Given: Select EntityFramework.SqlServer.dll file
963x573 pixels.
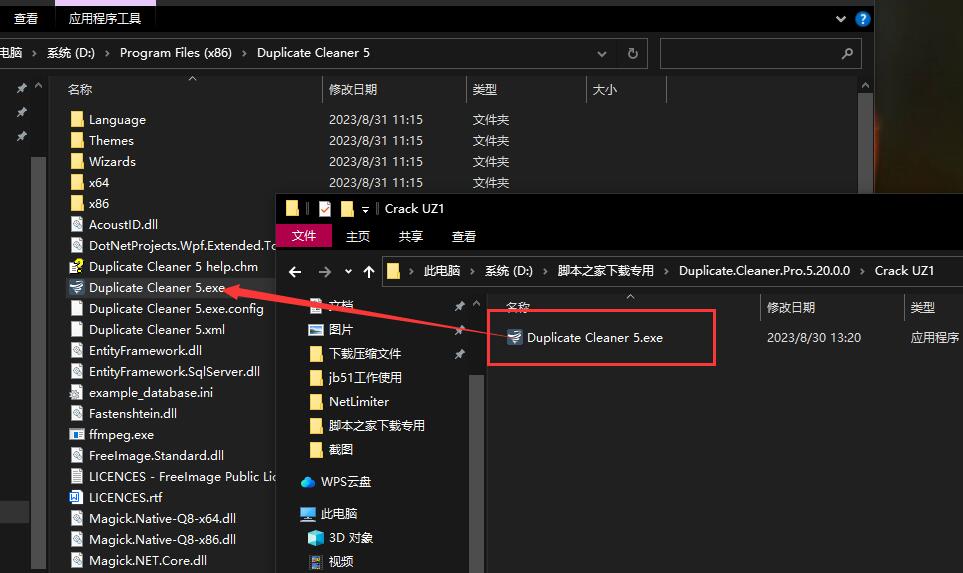Looking at the screenshot, I should (x=174, y=371).
